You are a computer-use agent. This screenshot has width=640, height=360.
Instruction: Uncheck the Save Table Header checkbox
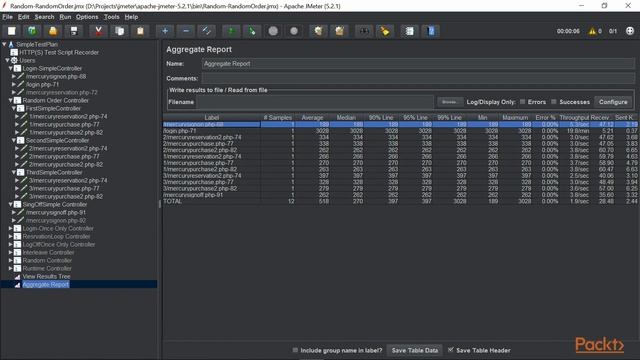[451, 350]
